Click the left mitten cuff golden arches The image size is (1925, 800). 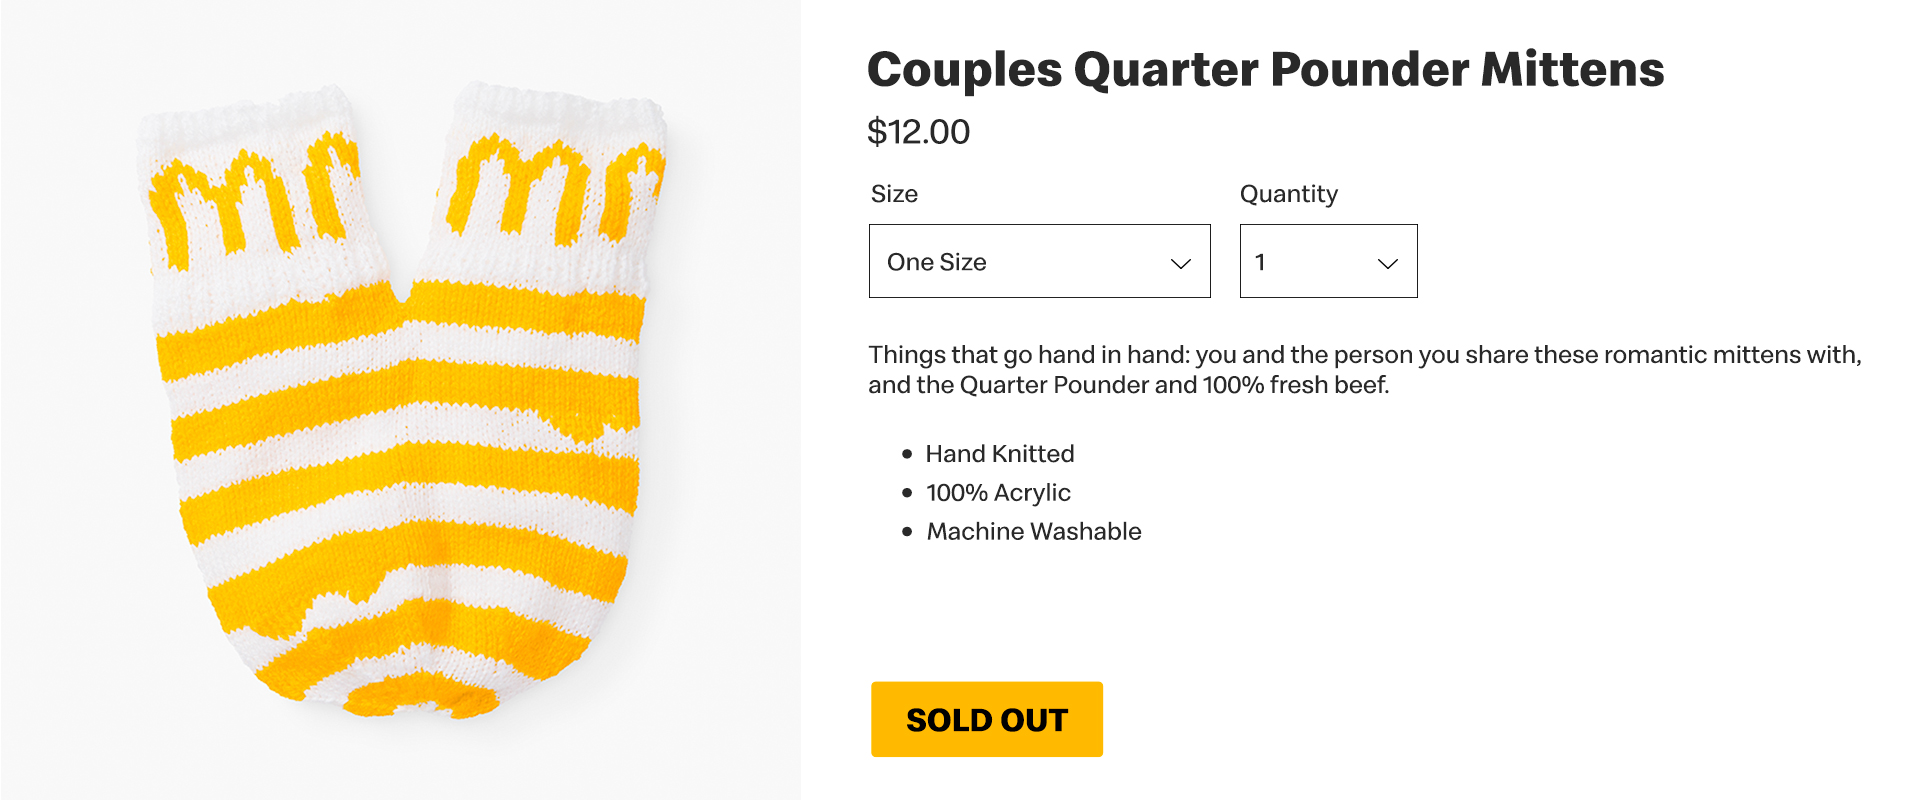pyautogui.click(x=250, y=200)
